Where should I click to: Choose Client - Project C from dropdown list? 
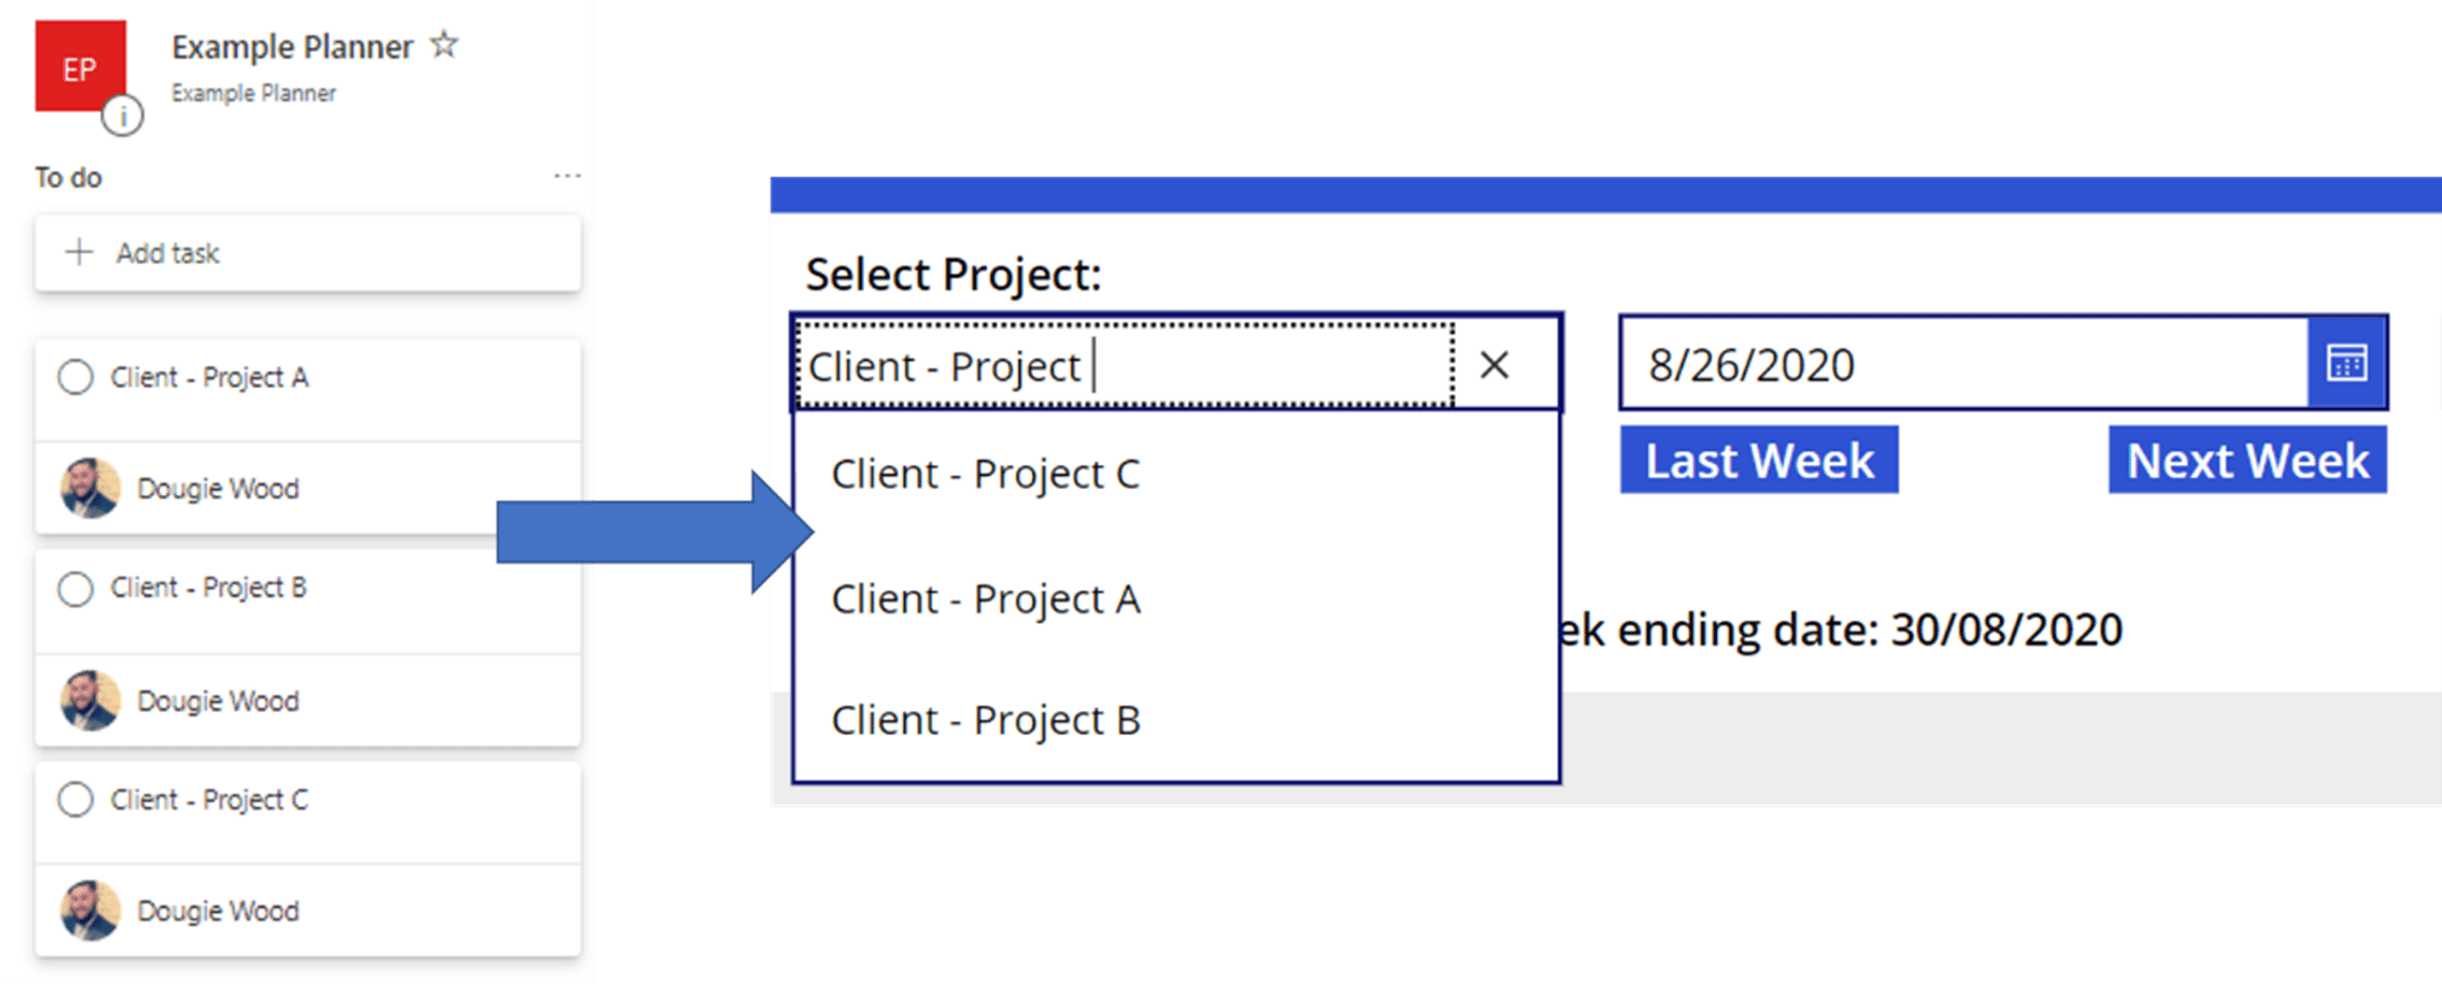[x=985, y=474]
